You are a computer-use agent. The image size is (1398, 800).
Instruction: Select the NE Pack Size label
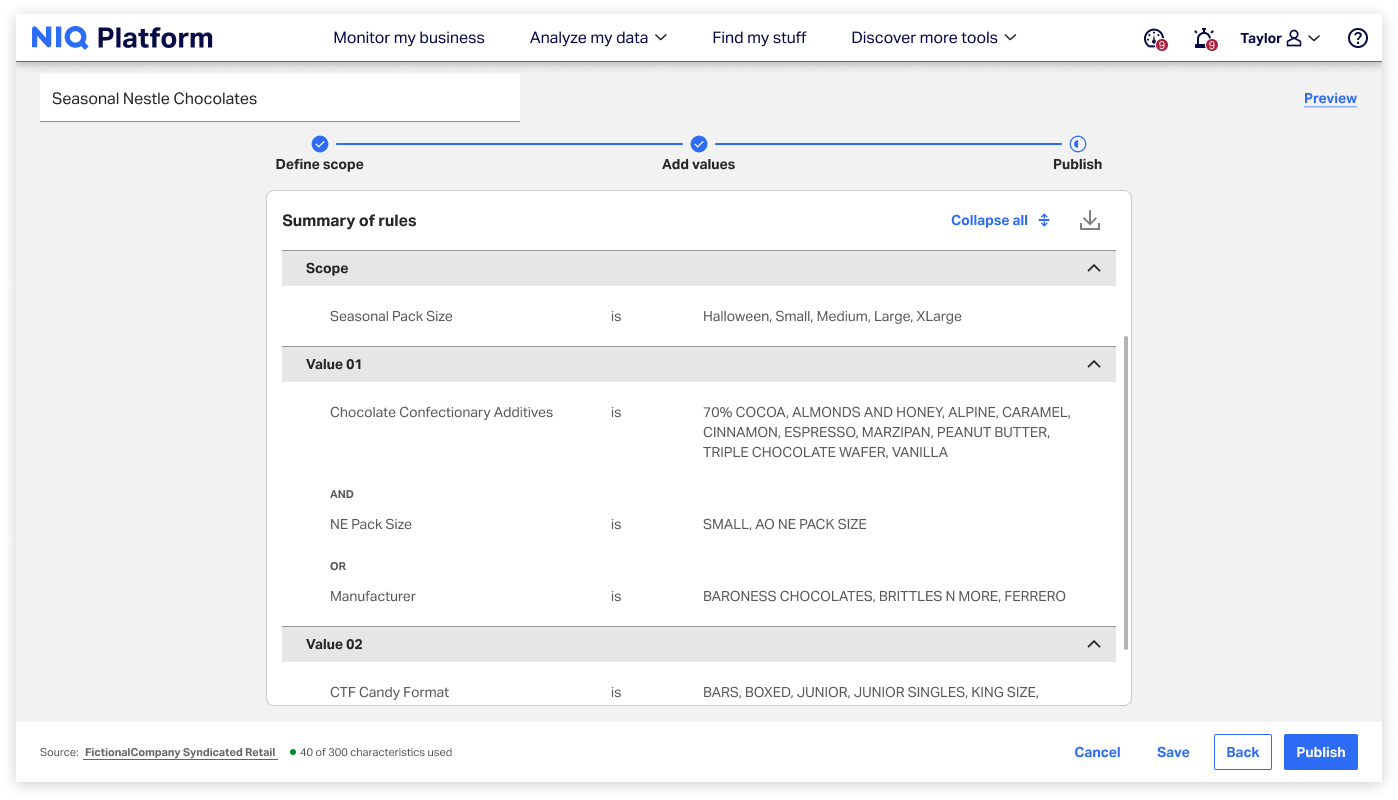371,524
